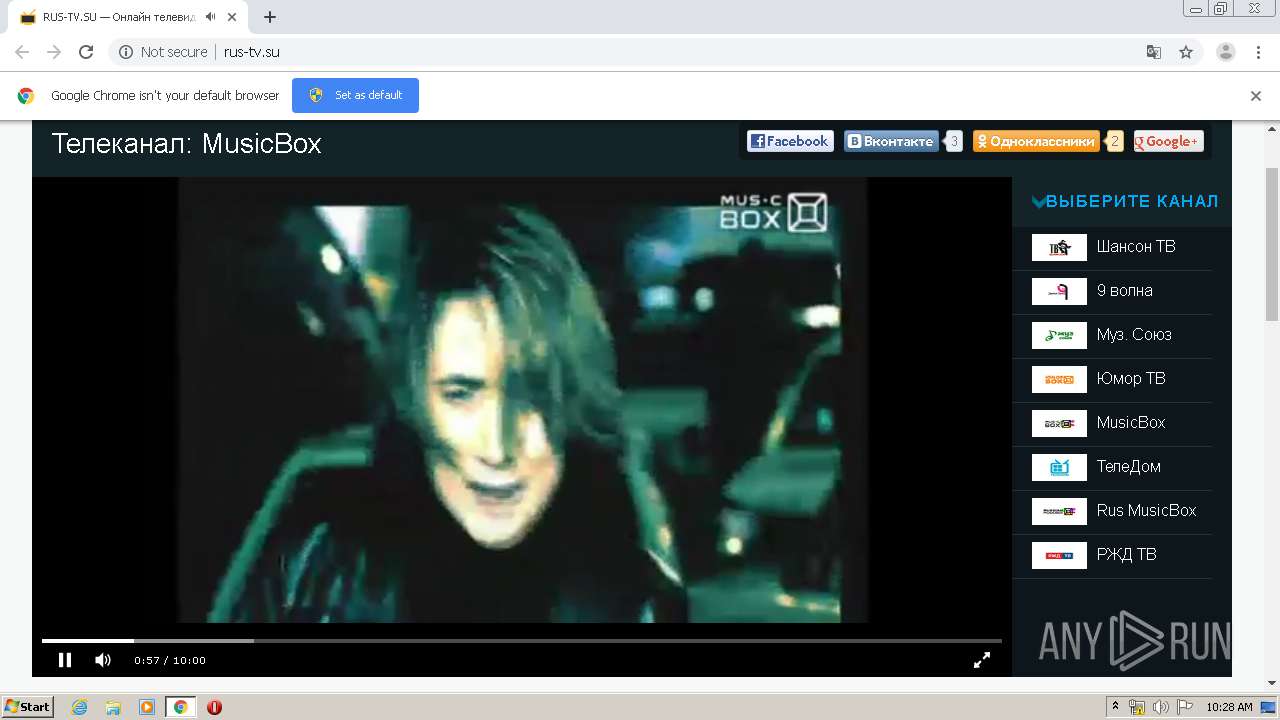The width and height of the screenshot is (1280, 720).
Task: Open Opera taskbar icon
Action: (x=214, y=707)
